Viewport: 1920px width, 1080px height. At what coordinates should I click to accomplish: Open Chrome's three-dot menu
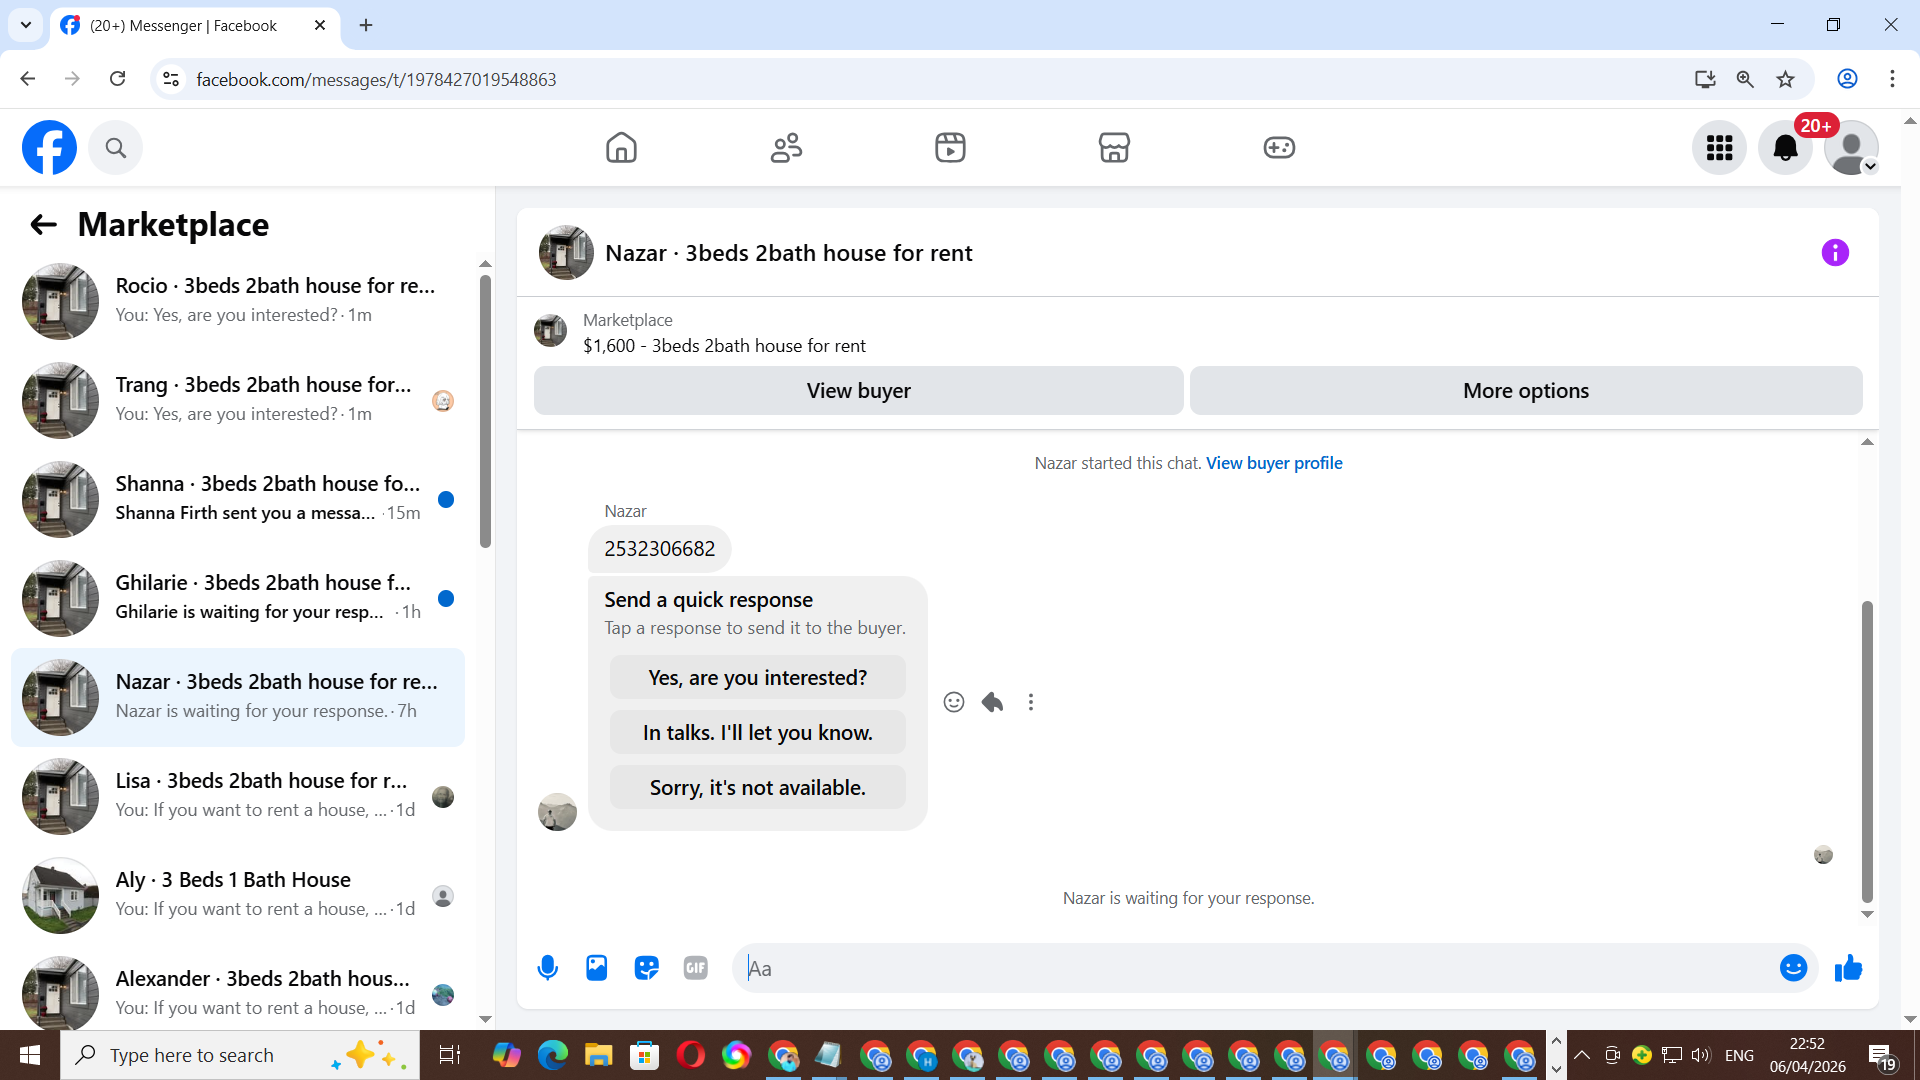[x=1892, y=79]
